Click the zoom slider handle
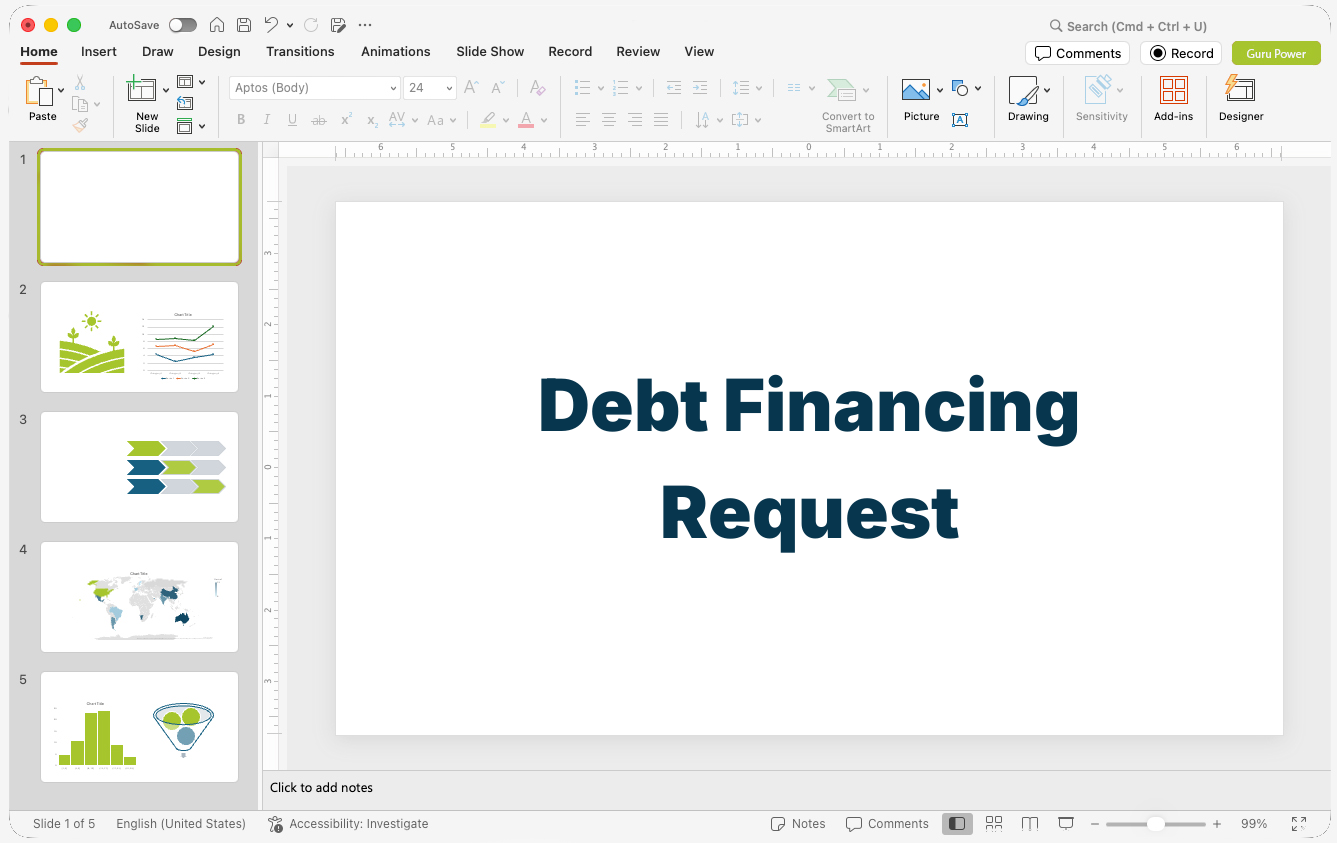Viewport: 1337px width, 843px height. (1155, 824)
